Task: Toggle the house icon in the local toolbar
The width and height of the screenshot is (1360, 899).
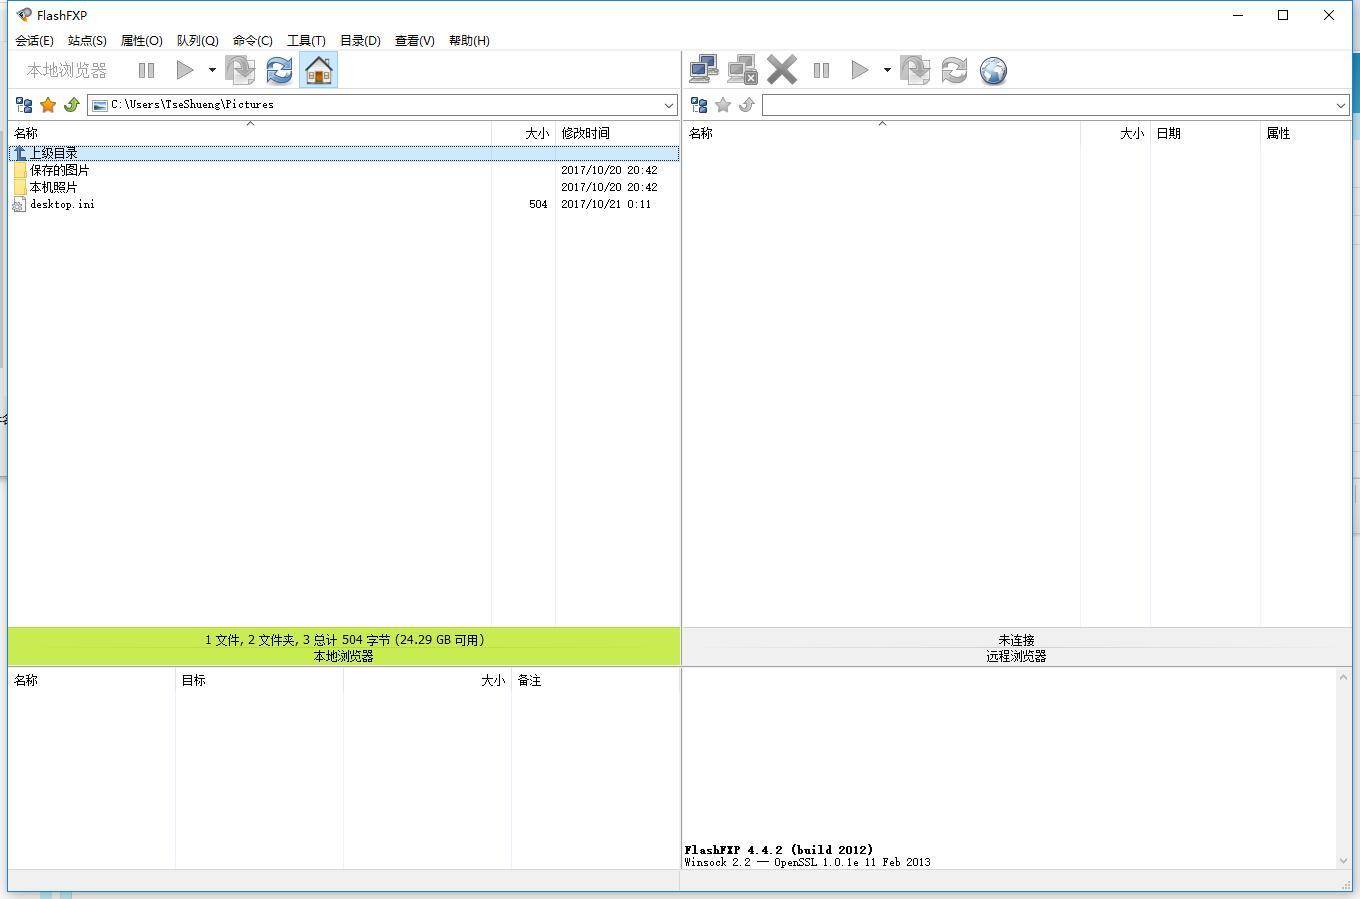Action: tap(318, 70)
